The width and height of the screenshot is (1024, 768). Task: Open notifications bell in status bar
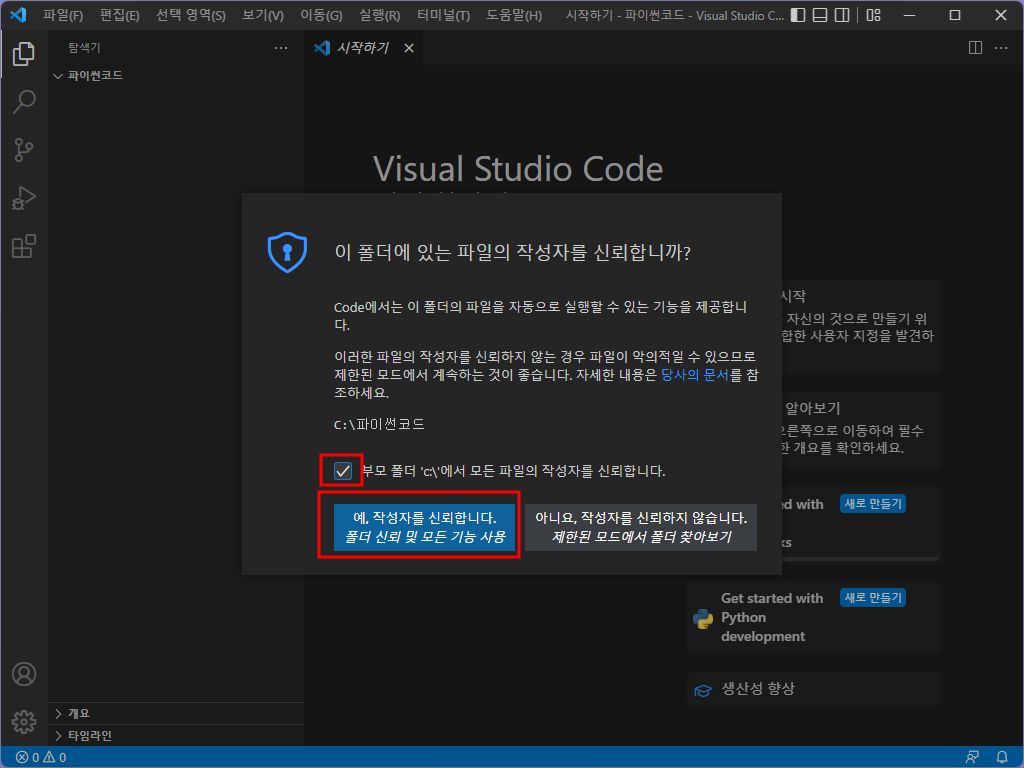(1002, 758)
